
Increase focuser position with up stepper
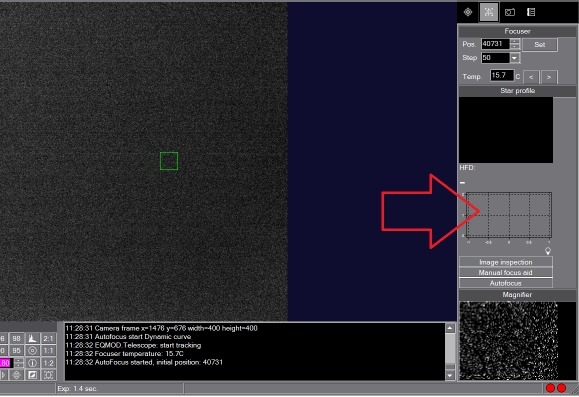(515, 41)
